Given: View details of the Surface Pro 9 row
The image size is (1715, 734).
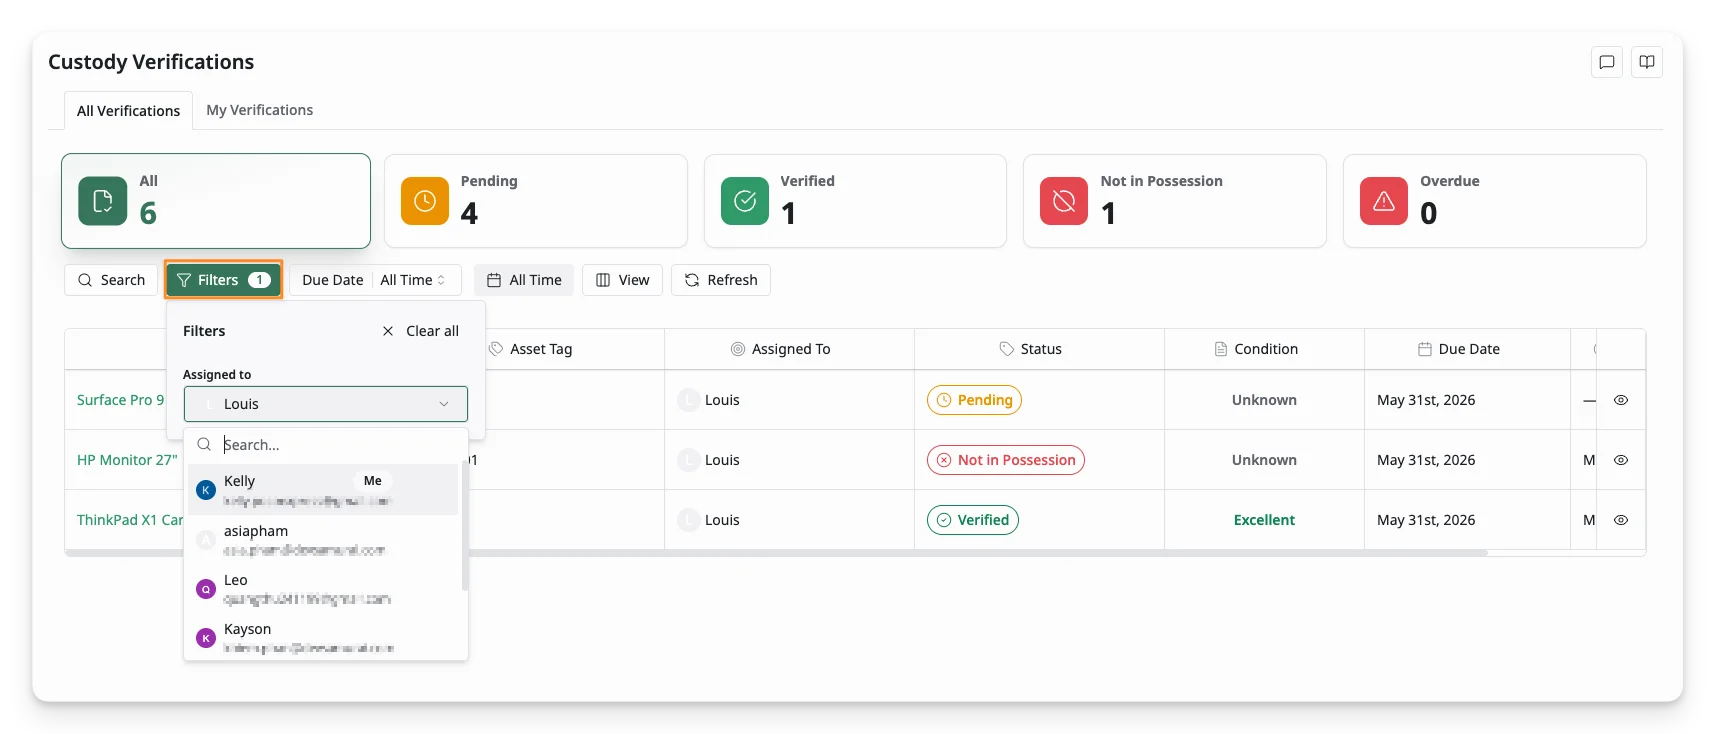Looking at the screenshot, I should (1621, 400).
